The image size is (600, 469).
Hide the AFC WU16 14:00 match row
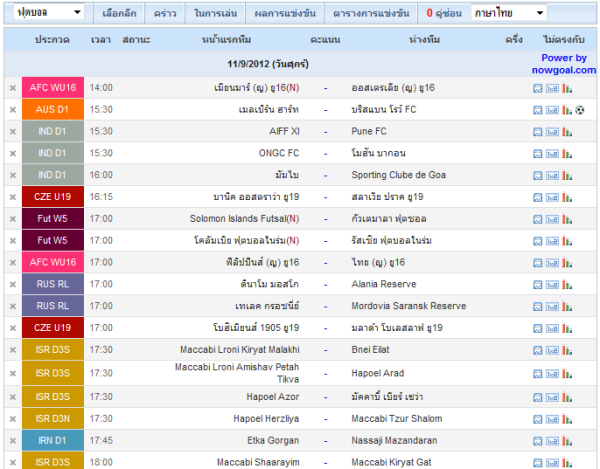click(13, 88)
